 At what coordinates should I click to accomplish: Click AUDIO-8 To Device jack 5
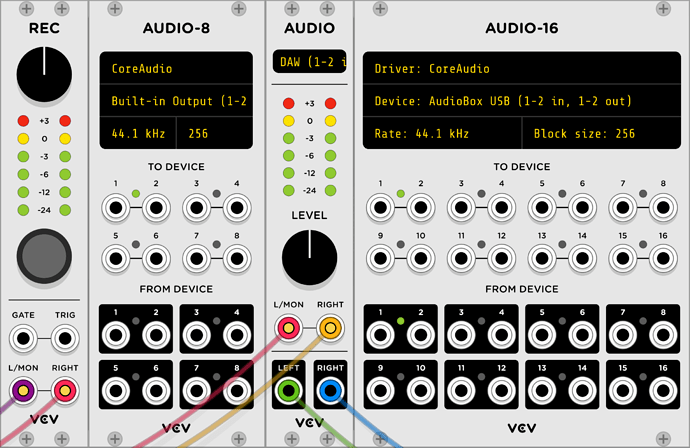click(116, 258)
